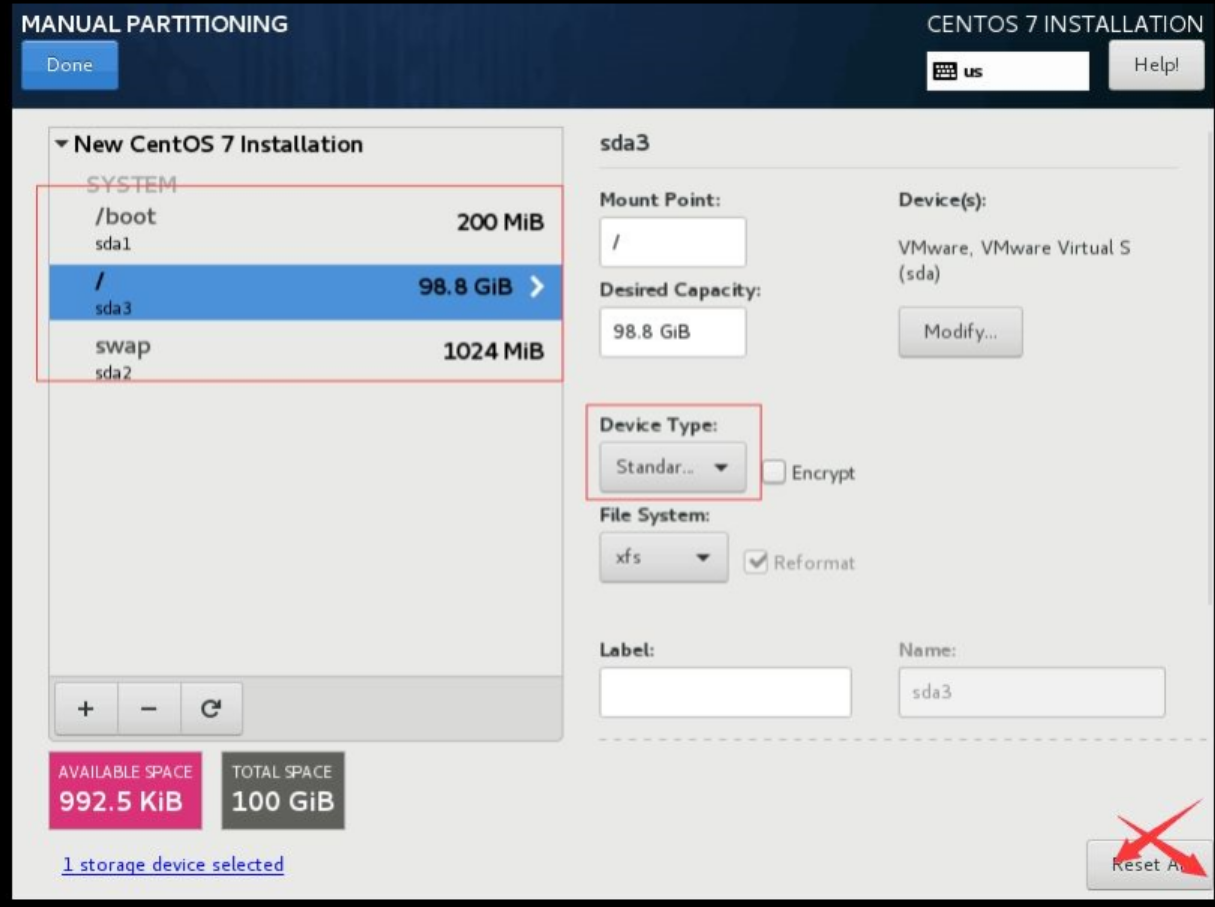Screen dimensions: 1215x907
Task: Toggle the Reformat checkbox
Action: coord(756,563)
